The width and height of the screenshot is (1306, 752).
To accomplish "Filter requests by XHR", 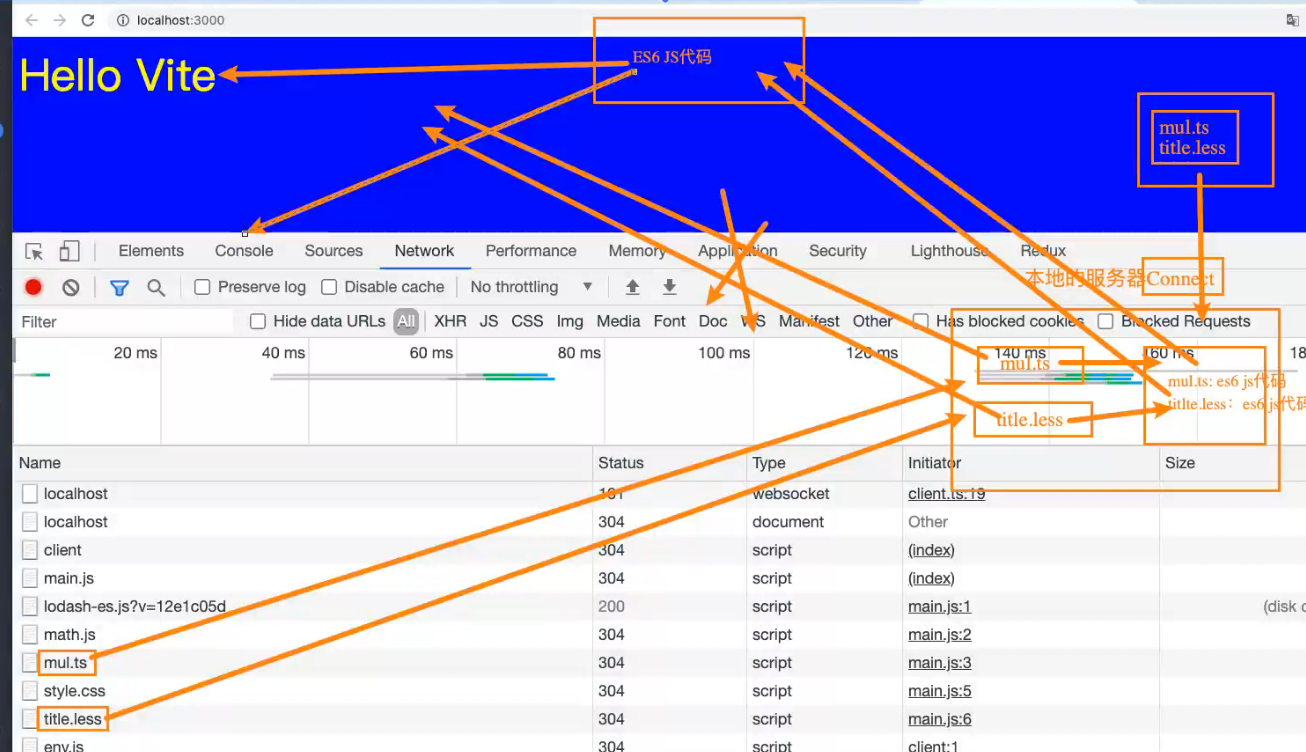I will (450, 321).
